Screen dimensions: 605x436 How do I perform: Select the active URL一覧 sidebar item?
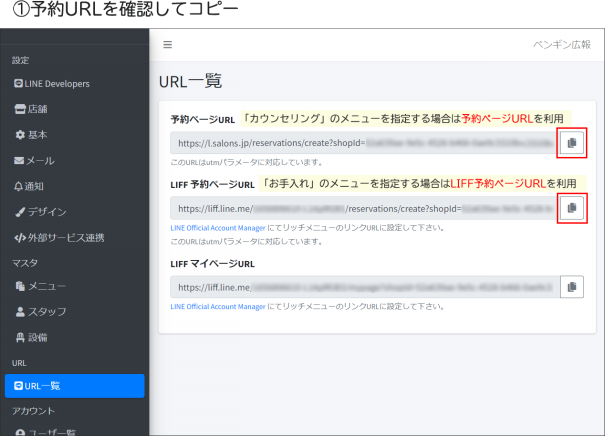(74, 386)
